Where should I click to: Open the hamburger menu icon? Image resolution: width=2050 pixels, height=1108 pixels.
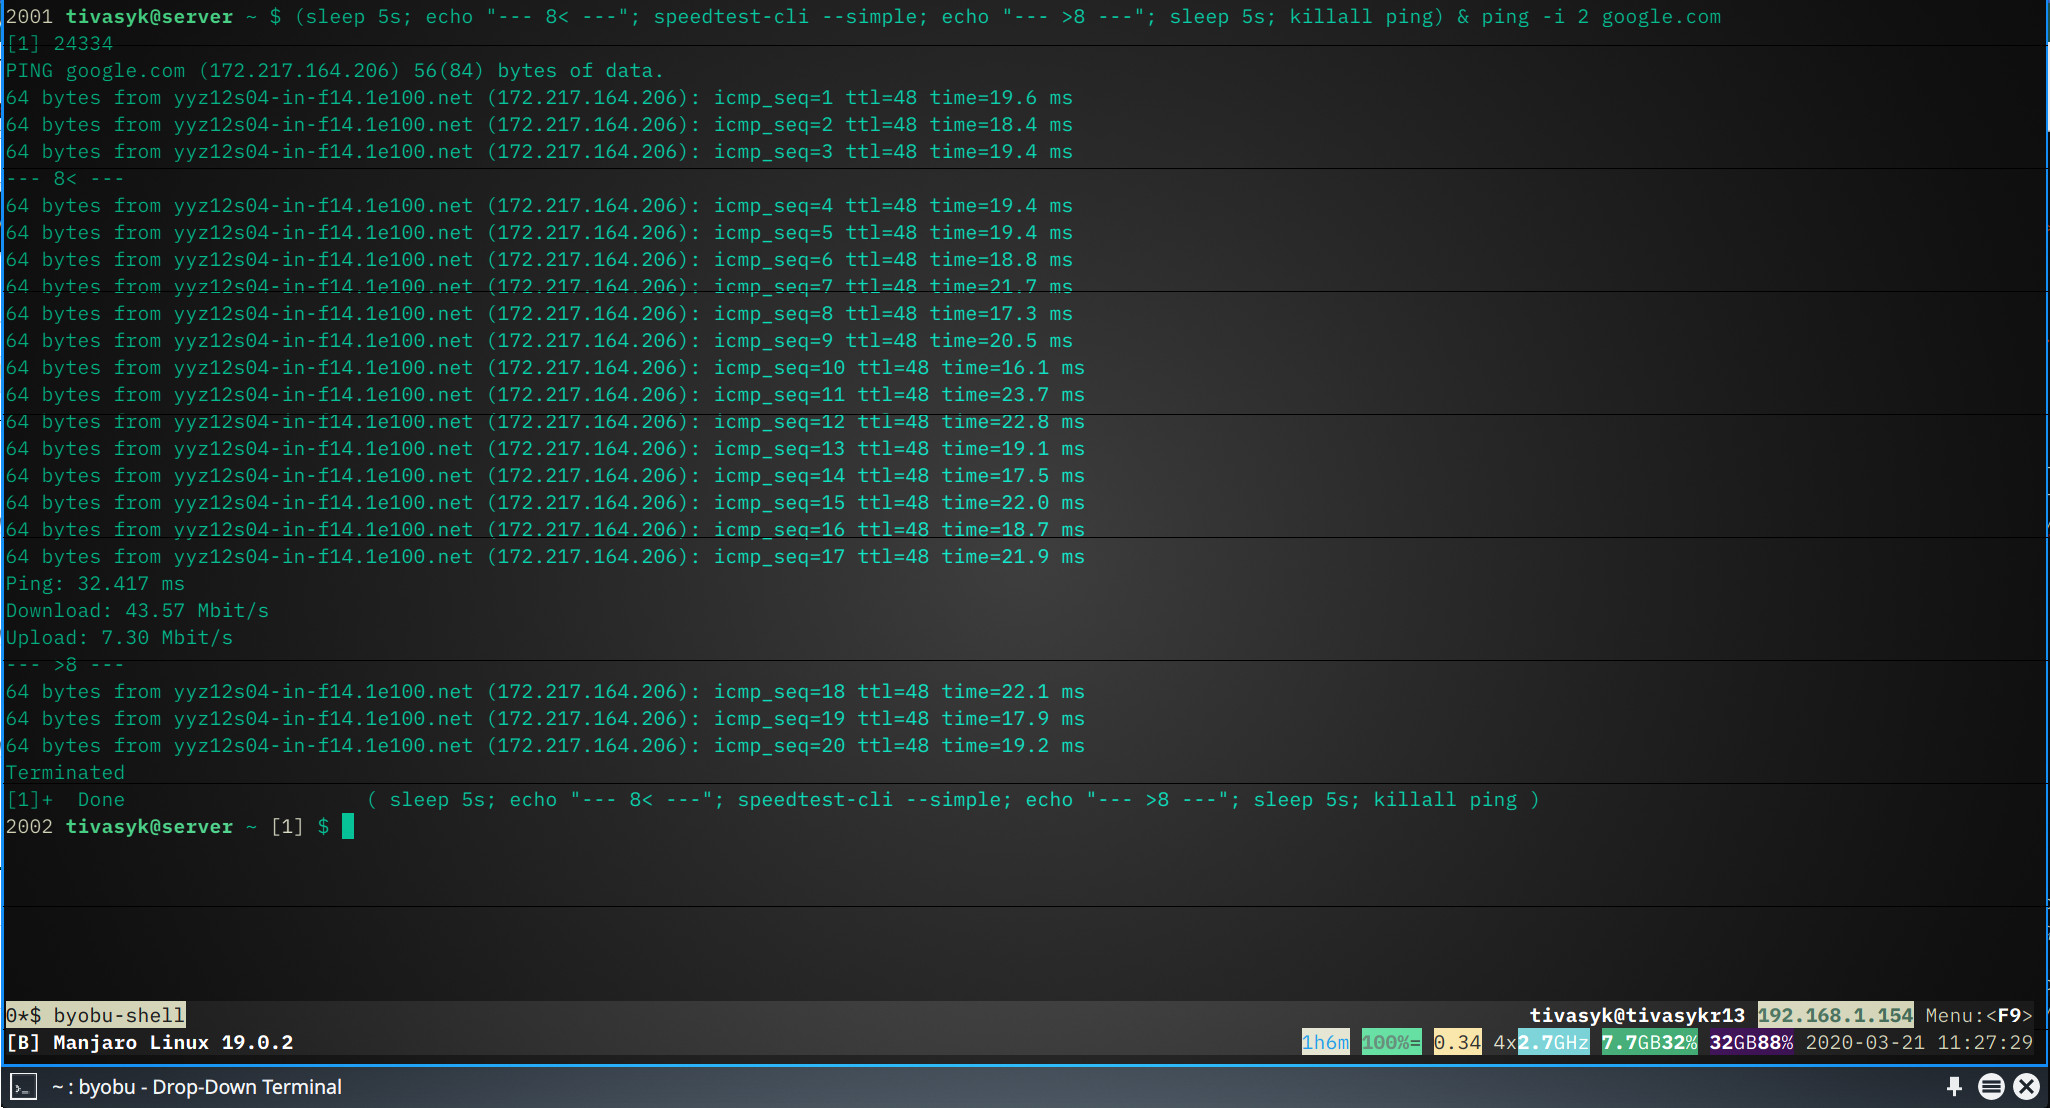1991,1086
